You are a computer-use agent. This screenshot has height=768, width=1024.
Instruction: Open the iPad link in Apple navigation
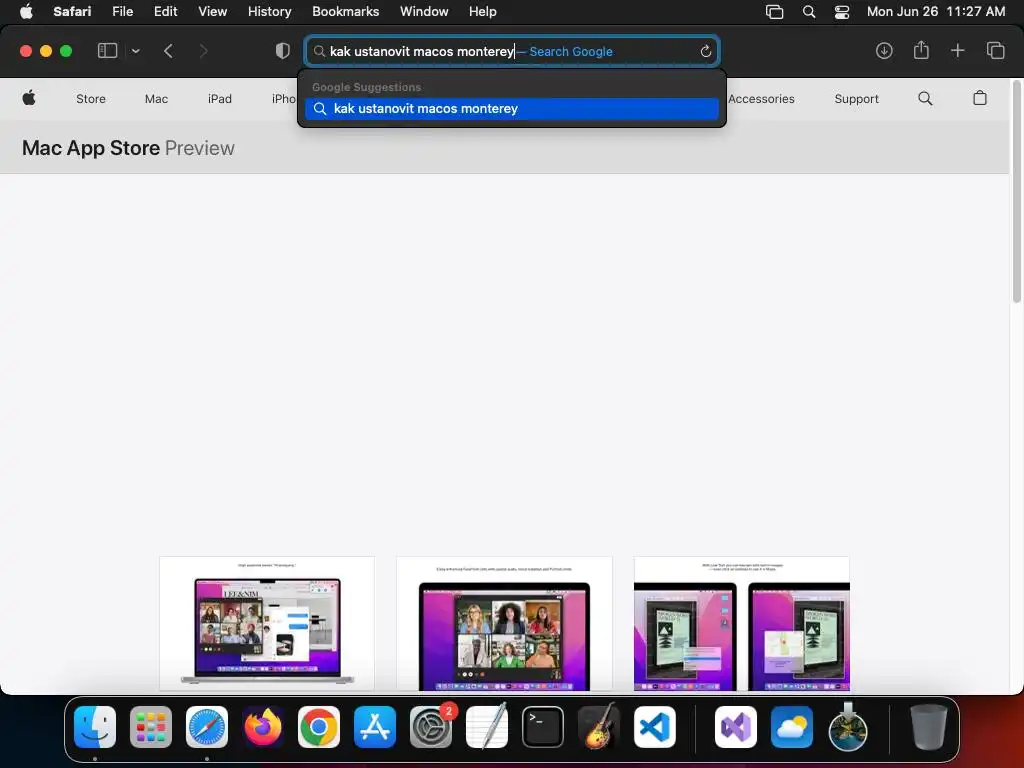tap(219, 99)
